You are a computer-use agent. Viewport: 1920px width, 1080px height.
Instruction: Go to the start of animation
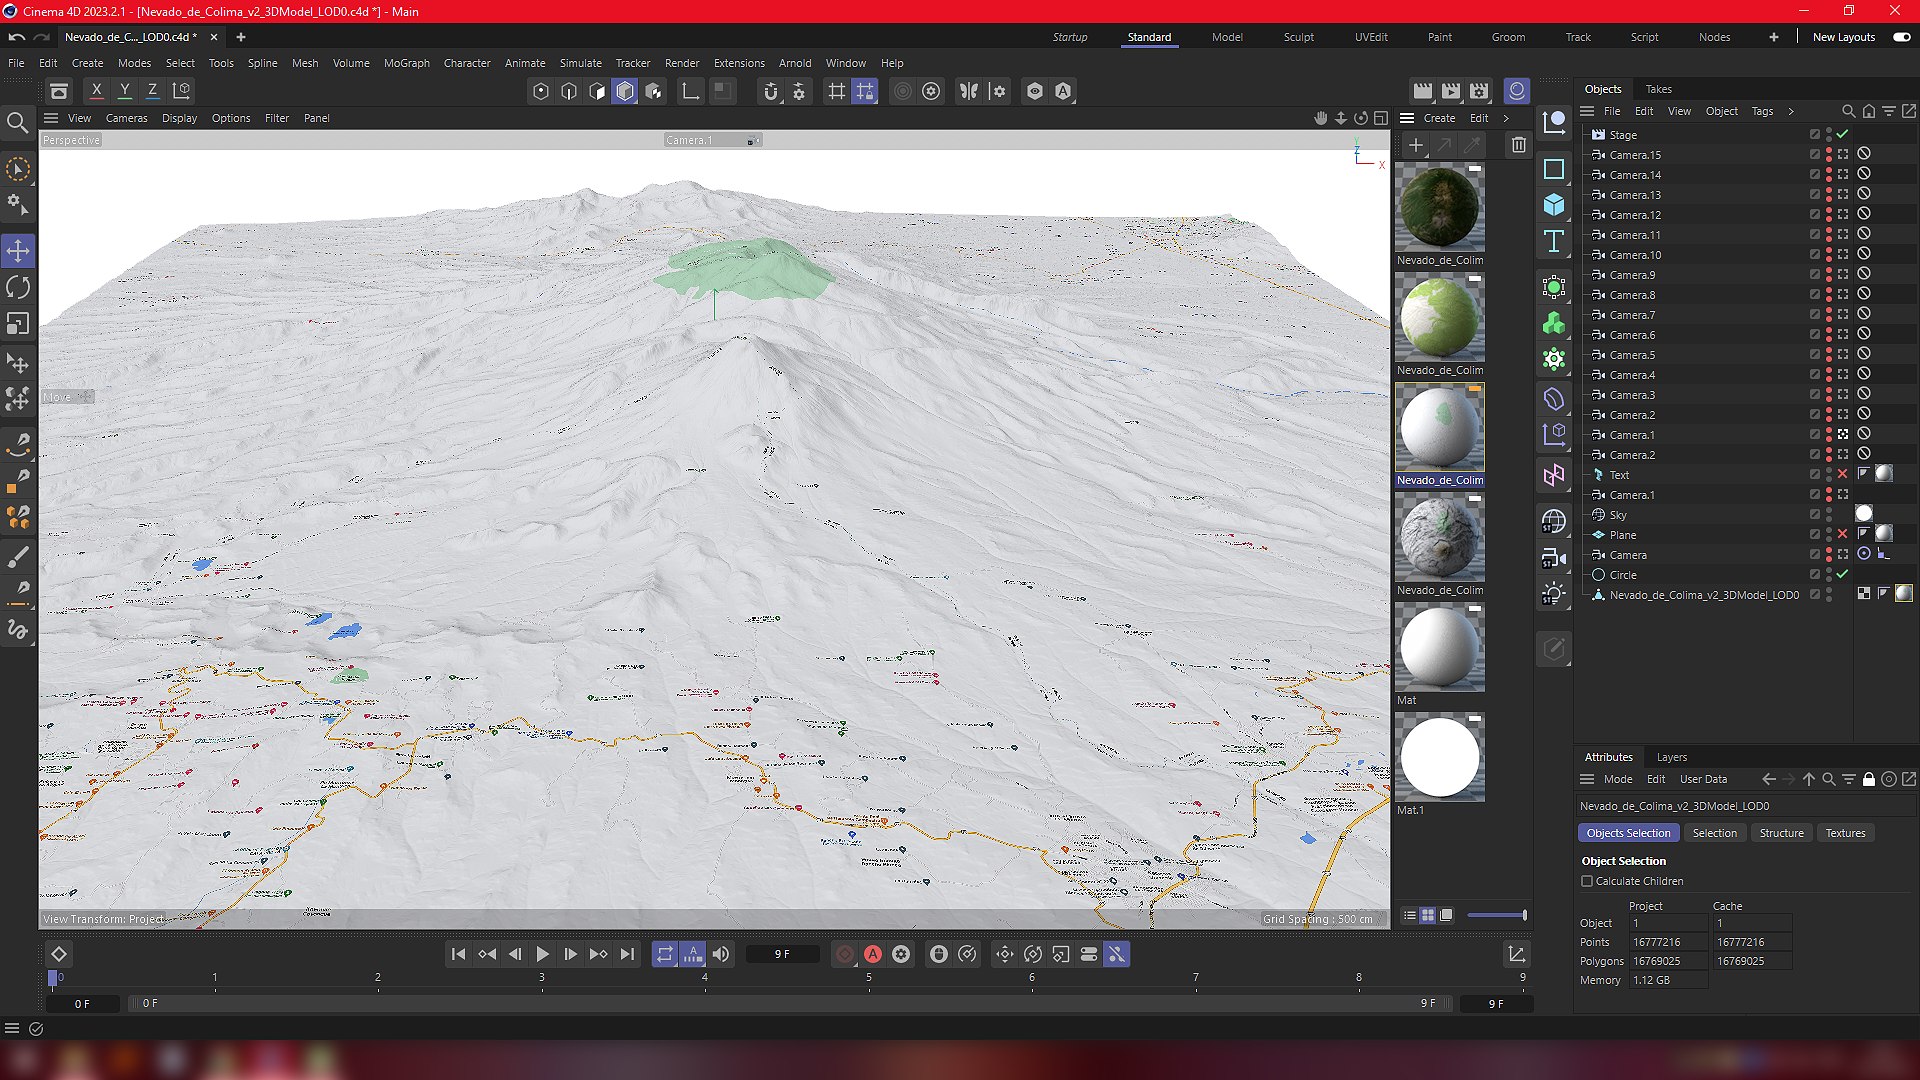click(458, 955)
